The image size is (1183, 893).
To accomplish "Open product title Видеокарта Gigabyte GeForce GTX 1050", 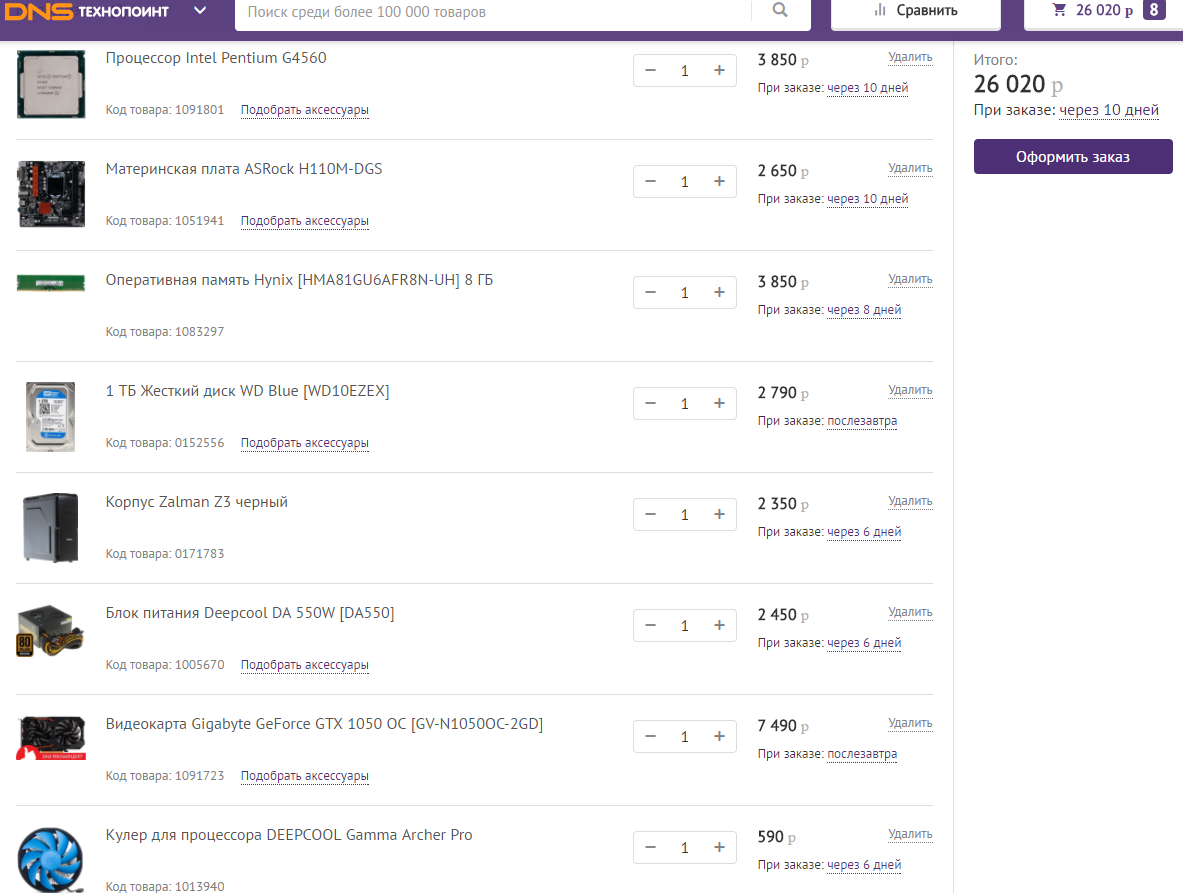I will (324, 724).
